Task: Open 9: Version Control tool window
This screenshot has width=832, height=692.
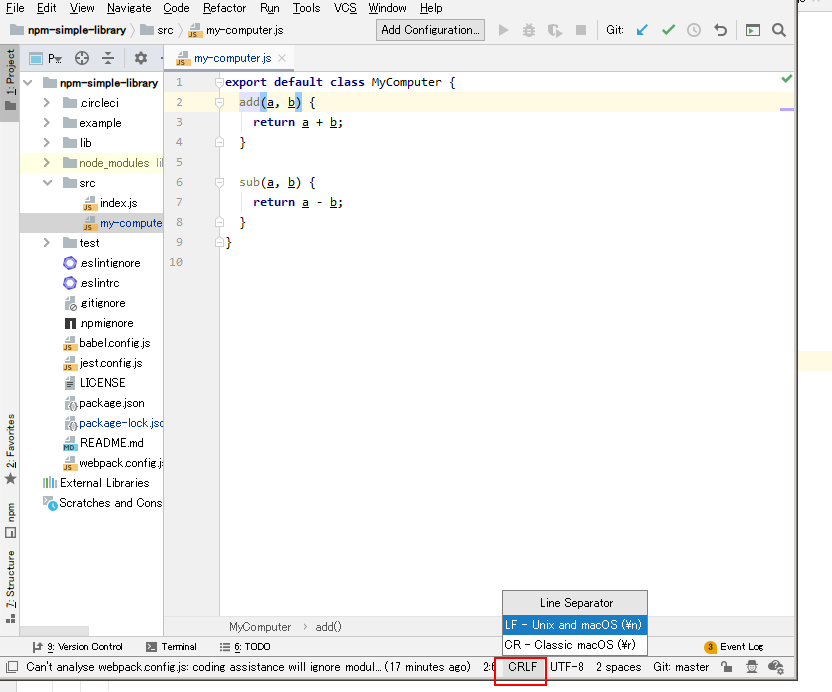Action: tap(77, 647)
